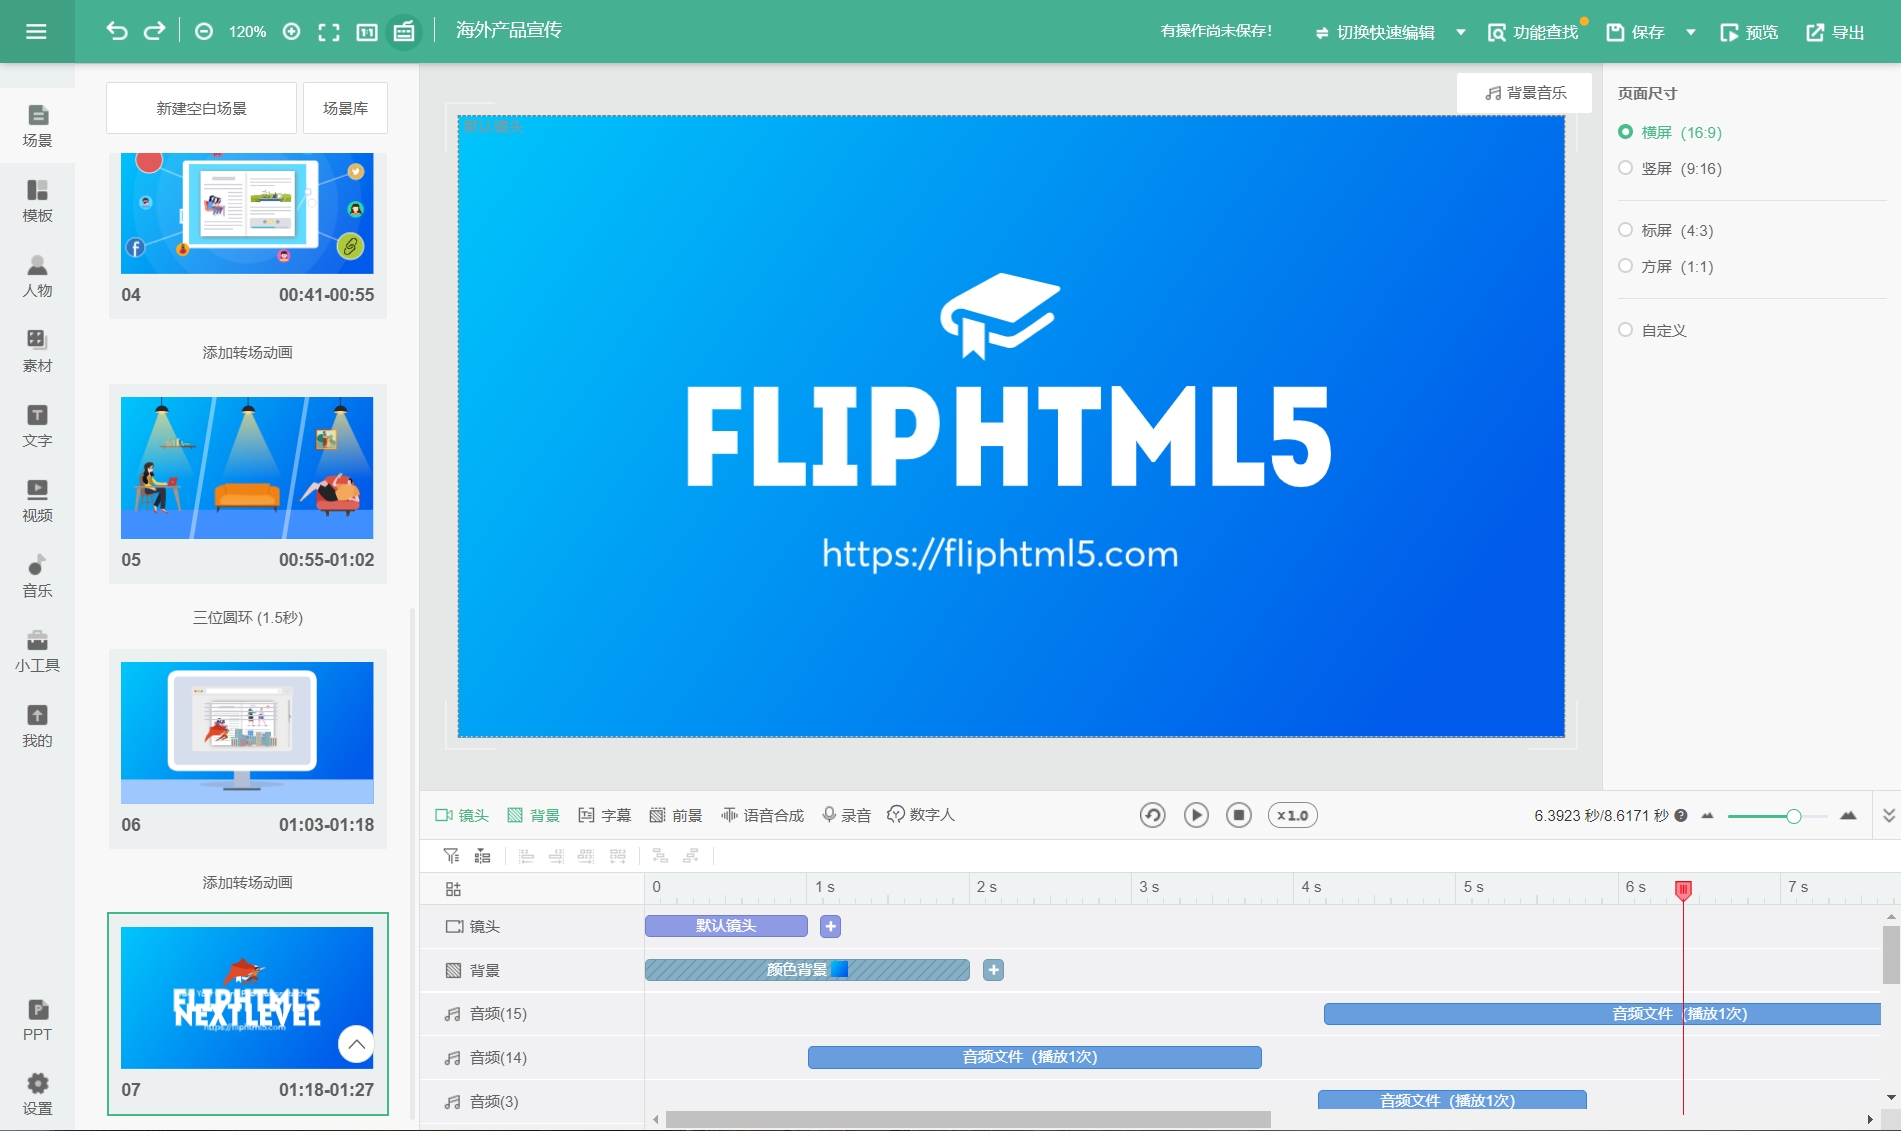Open 数字人 digital human tab

coord(921,815)
